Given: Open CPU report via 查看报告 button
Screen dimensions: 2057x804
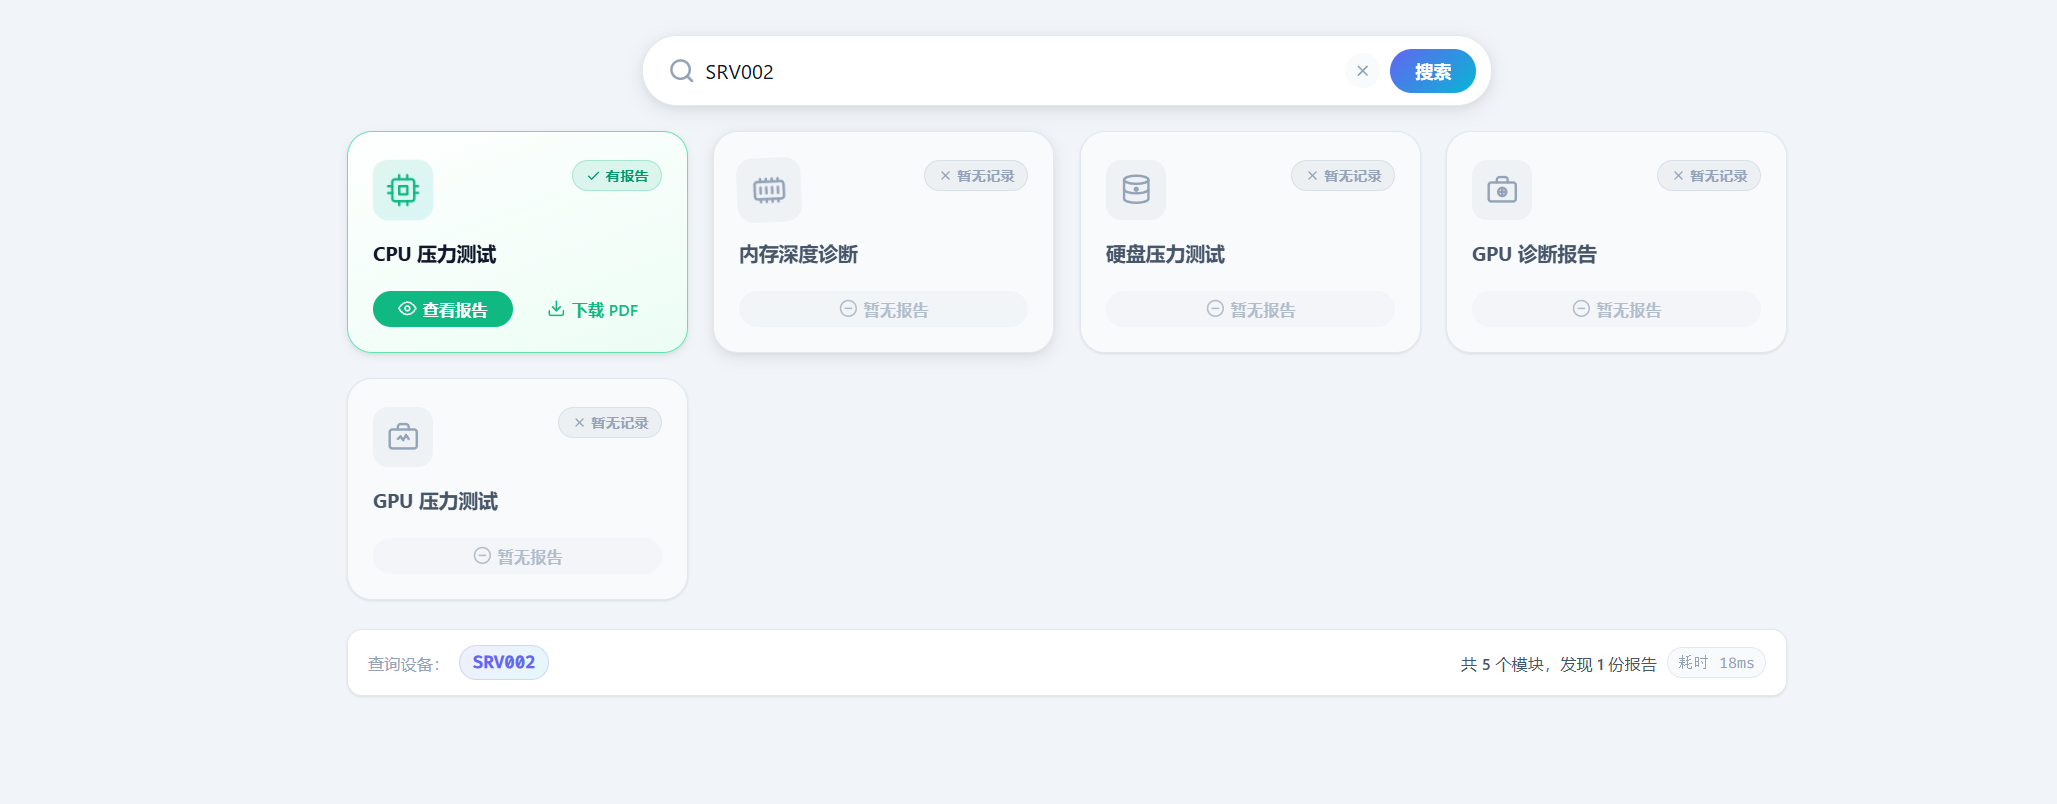Looking at the screenshot, I should click(443, 309).
